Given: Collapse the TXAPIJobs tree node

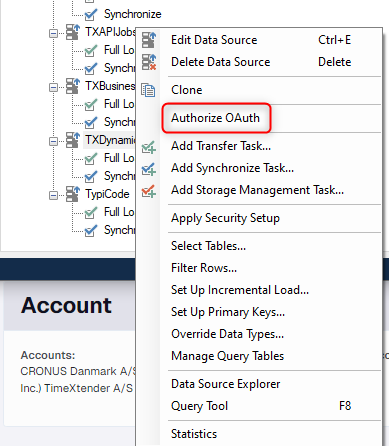Looking at the screenshot, I should [53, 34].
